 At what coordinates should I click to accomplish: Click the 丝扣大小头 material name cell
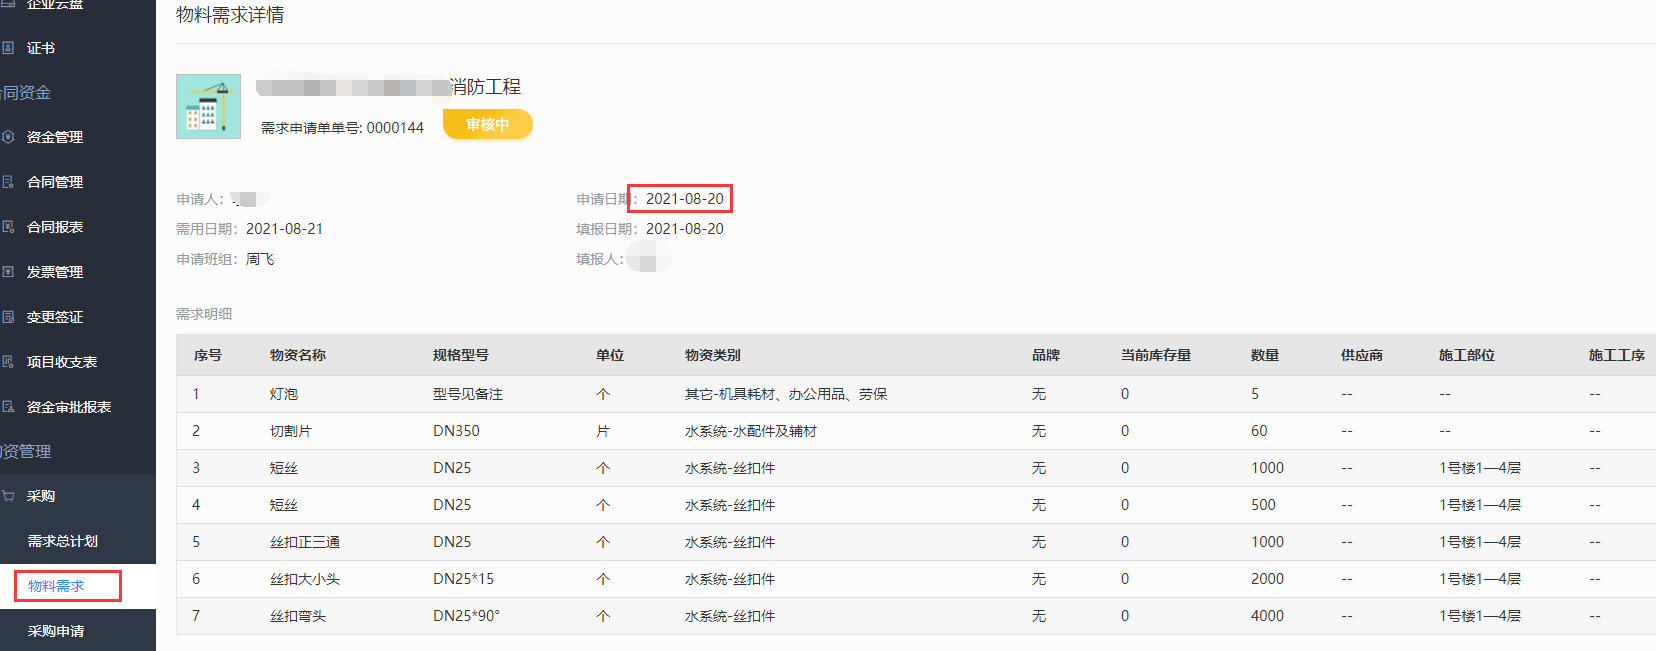(305, 579)
